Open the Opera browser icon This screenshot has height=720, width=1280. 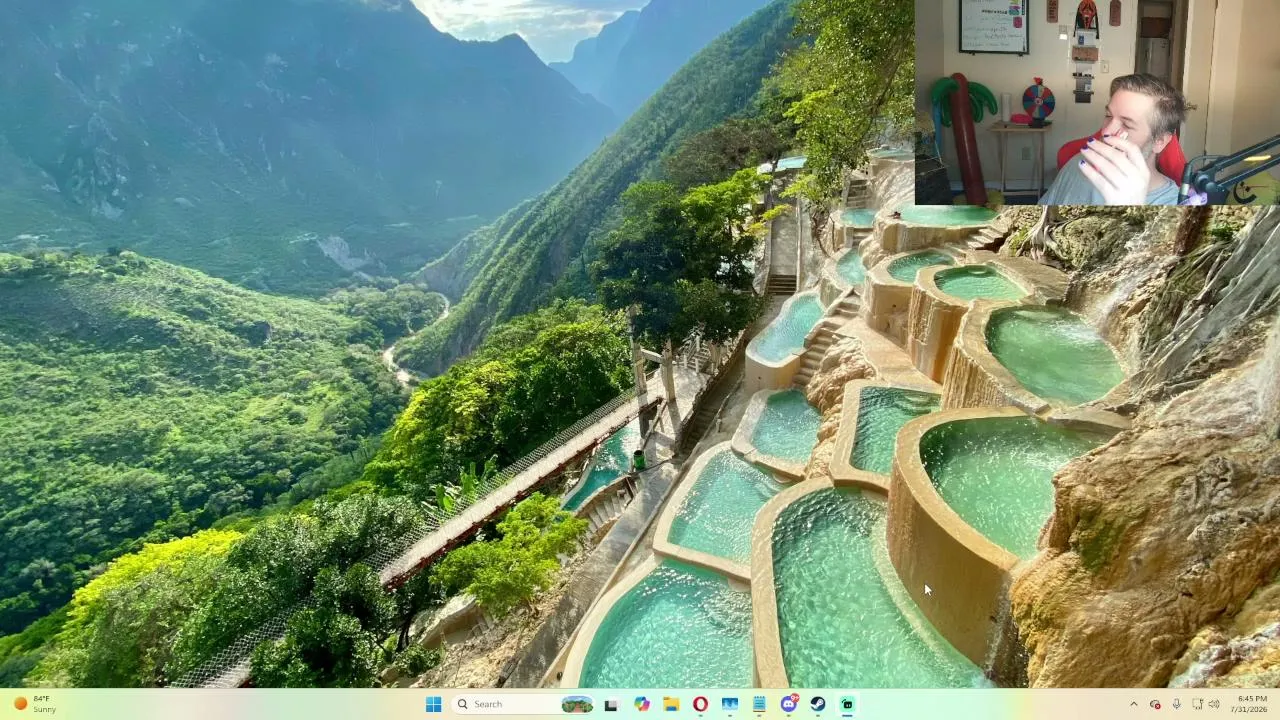coord(700,704)
